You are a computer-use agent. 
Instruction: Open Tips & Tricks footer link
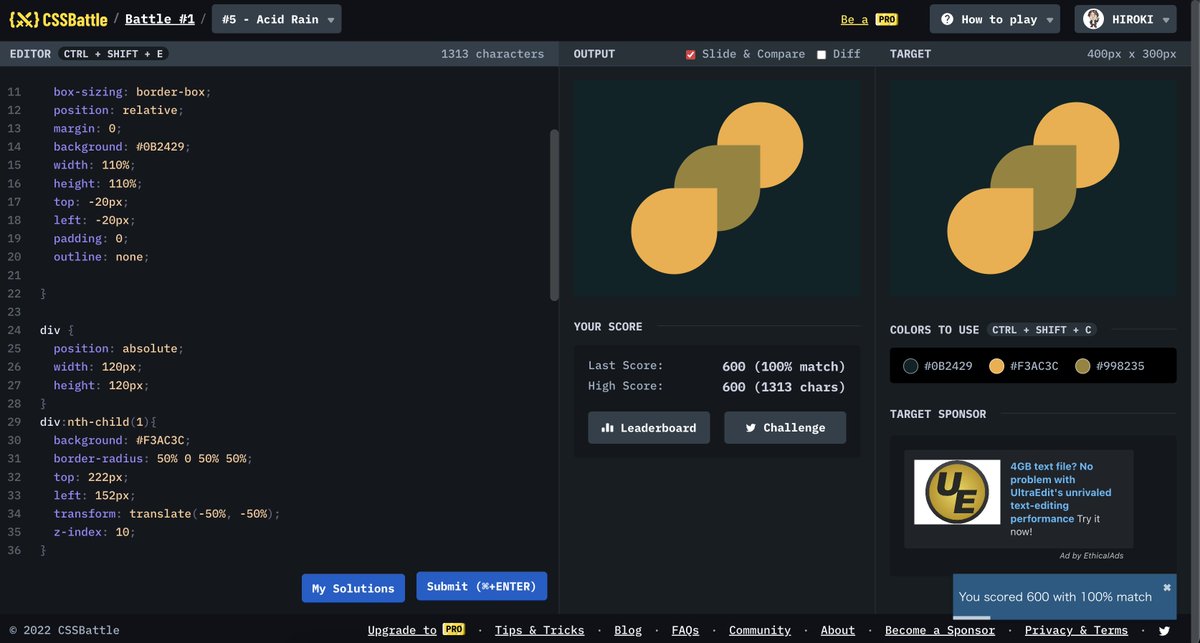tap(539, 630)
